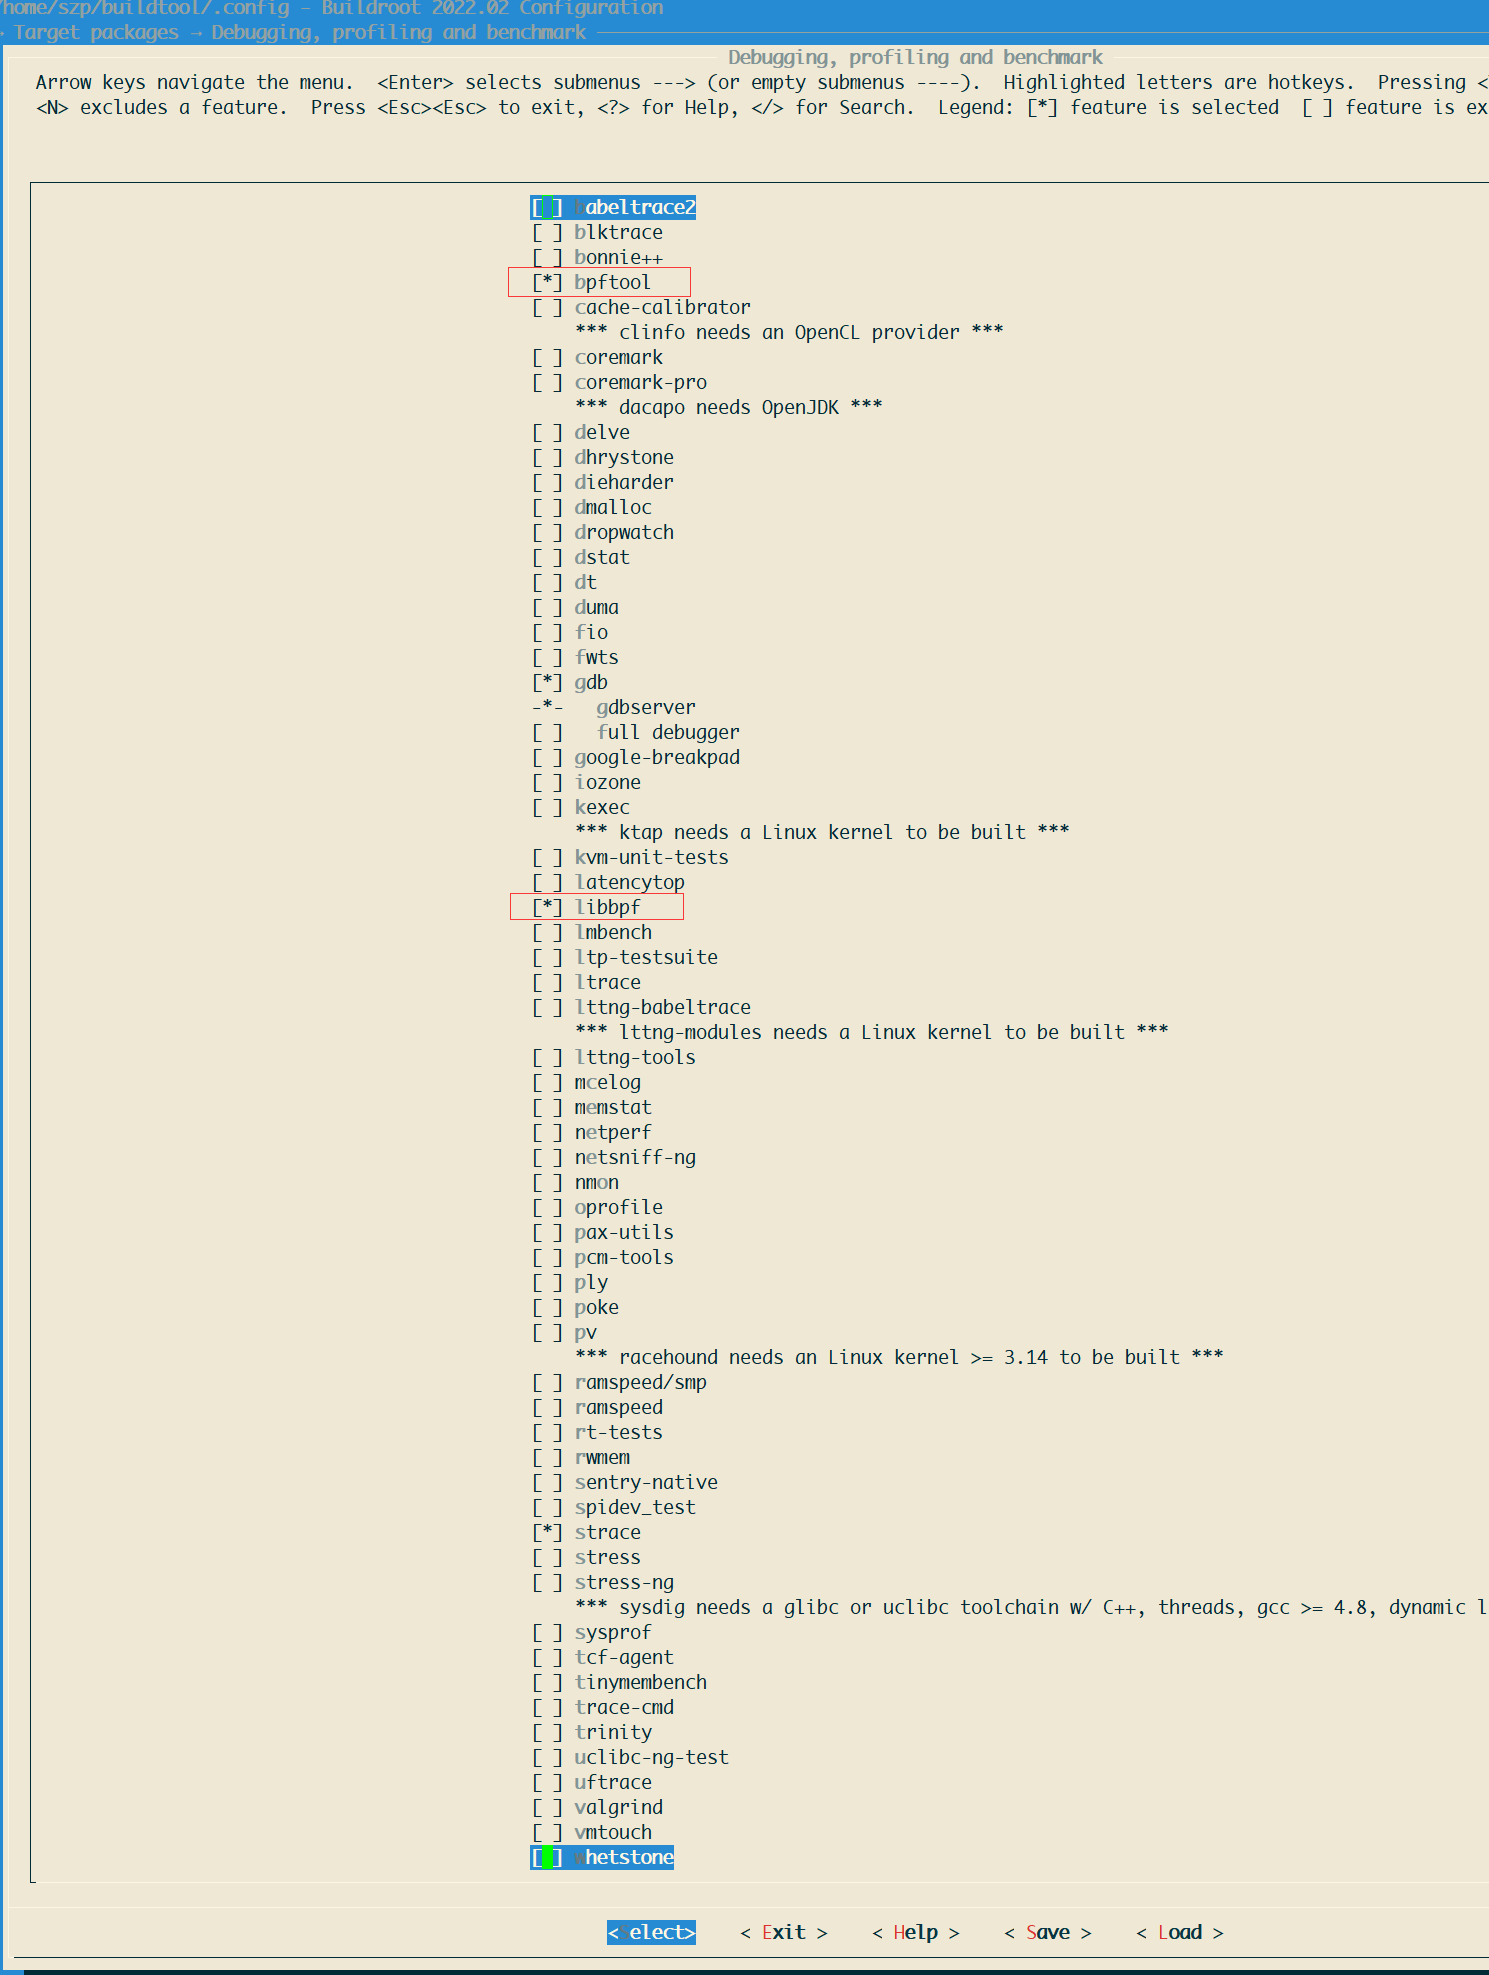Select the coremark-pro menu entry
Image resolution: width=1489 pixels, height=1975 pixels.
click(x=619, y=382)
